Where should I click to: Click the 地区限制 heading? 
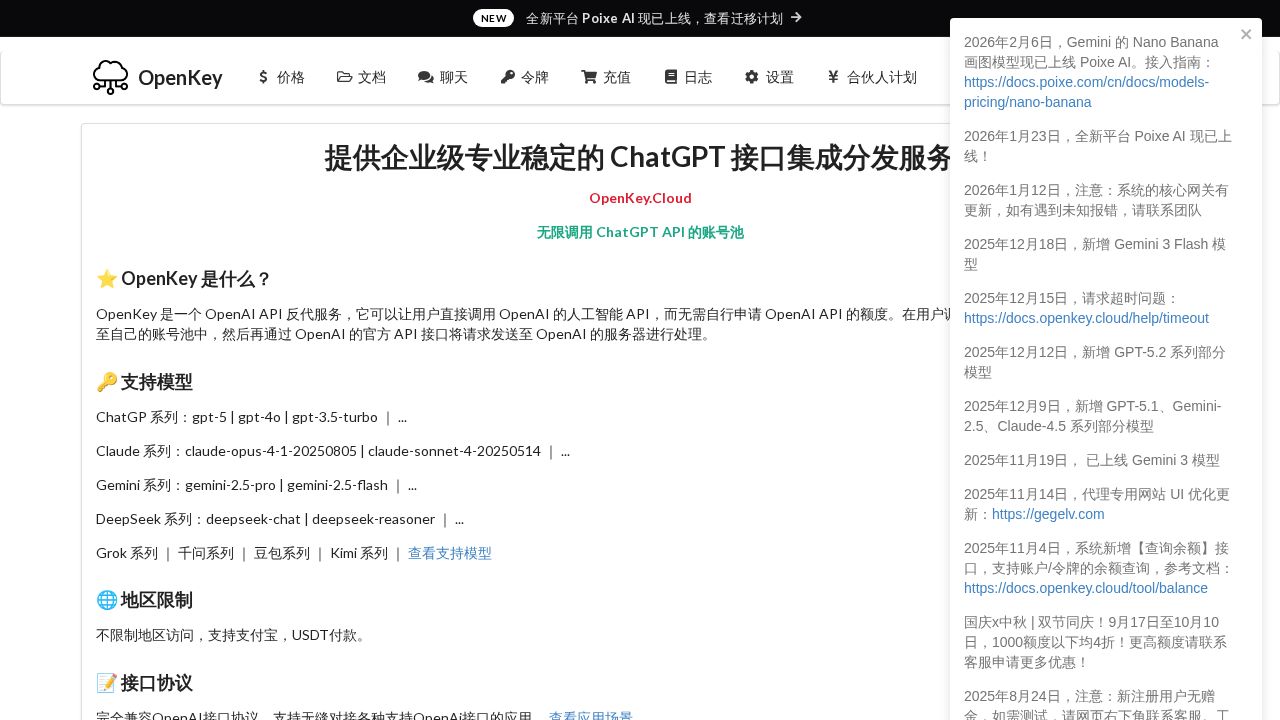coord(144,600)
